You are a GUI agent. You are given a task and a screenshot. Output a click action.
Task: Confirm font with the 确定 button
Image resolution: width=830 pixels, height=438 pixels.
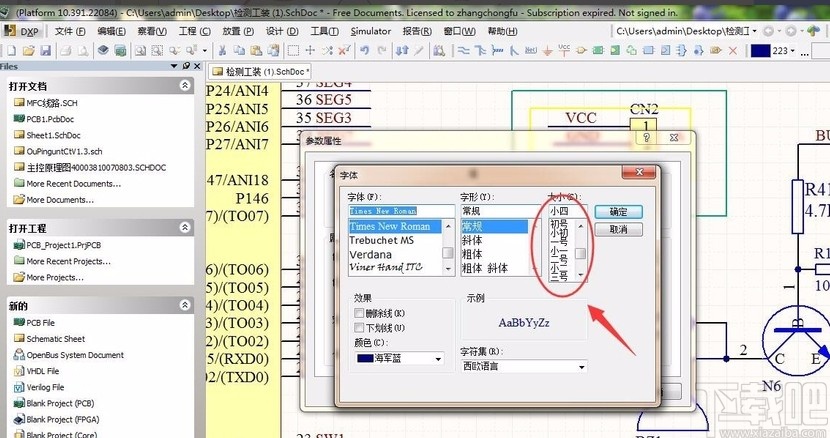click(x=618, y=212)
